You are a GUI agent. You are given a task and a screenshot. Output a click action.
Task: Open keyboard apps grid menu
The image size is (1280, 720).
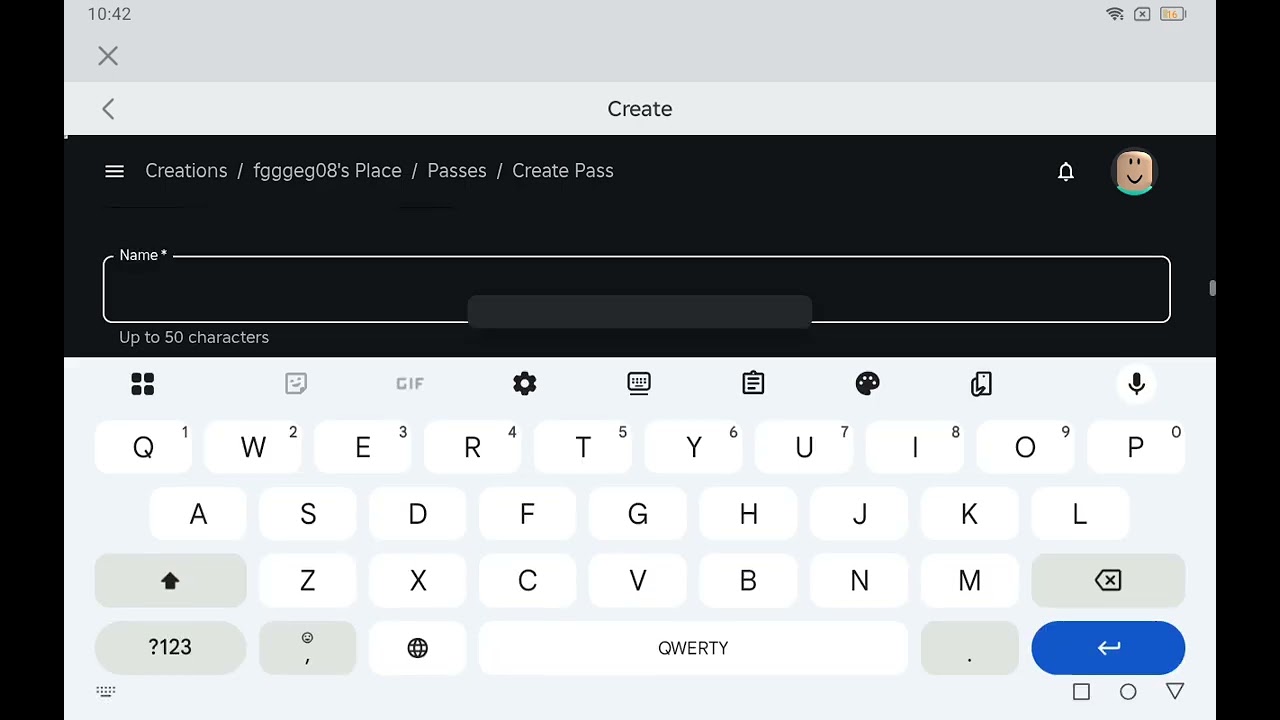point(143,384)
